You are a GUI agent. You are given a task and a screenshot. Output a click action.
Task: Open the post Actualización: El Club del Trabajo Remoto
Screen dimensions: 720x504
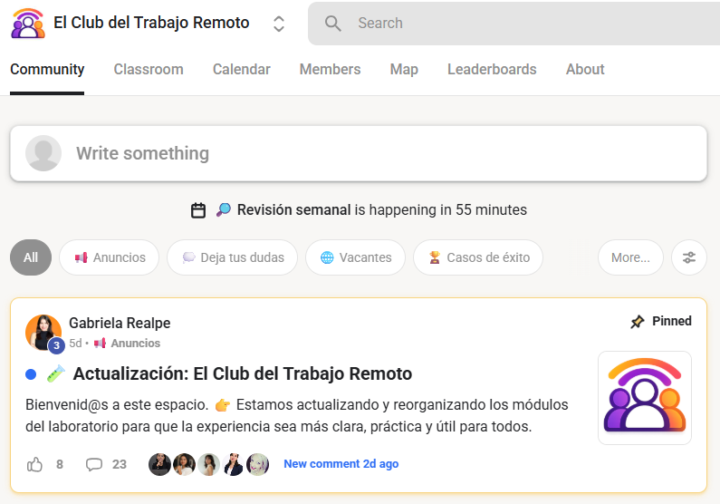242,374
